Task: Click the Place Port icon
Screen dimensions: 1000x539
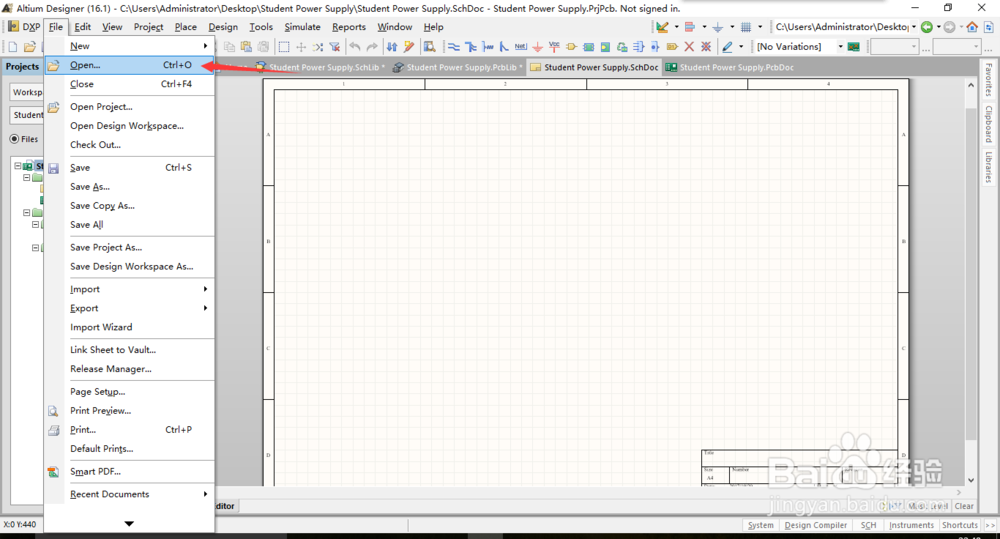Action: [x=672, y=47]
